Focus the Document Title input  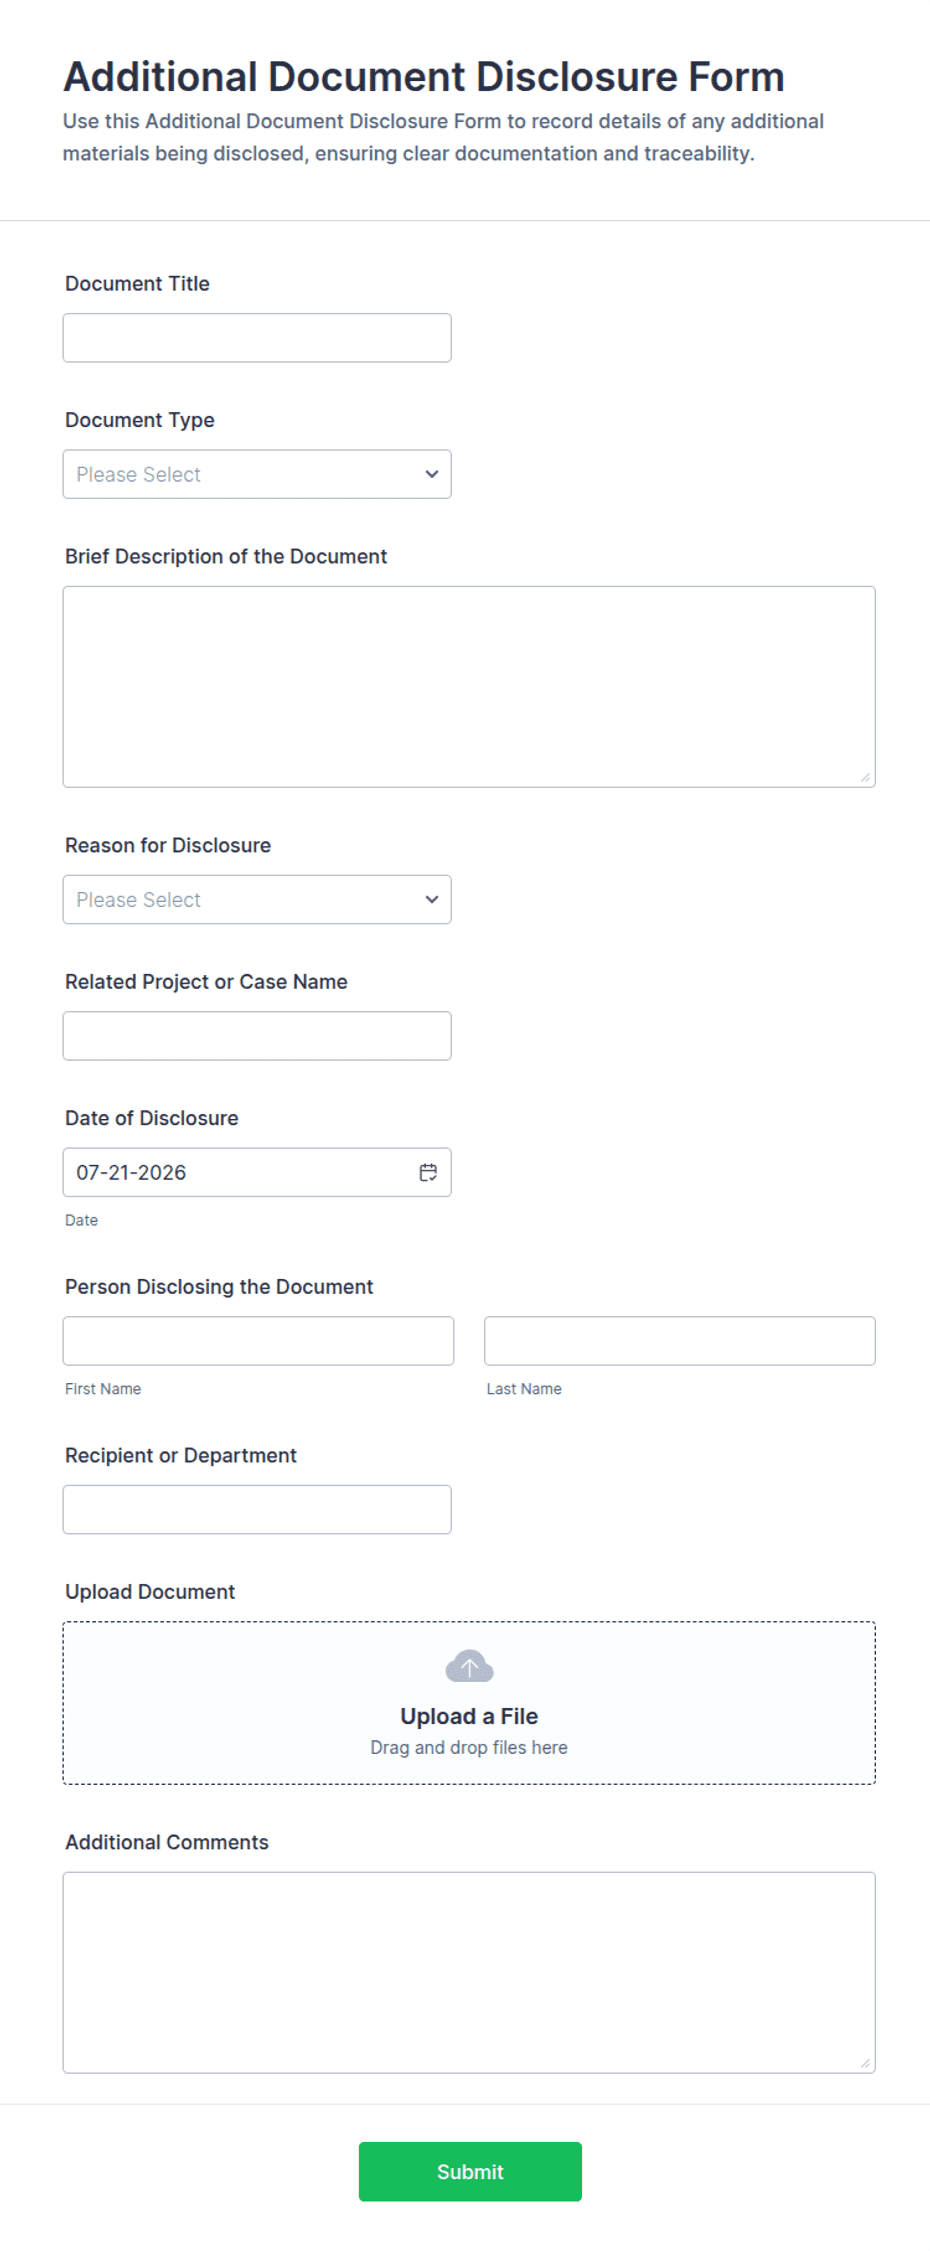[257, 338]
